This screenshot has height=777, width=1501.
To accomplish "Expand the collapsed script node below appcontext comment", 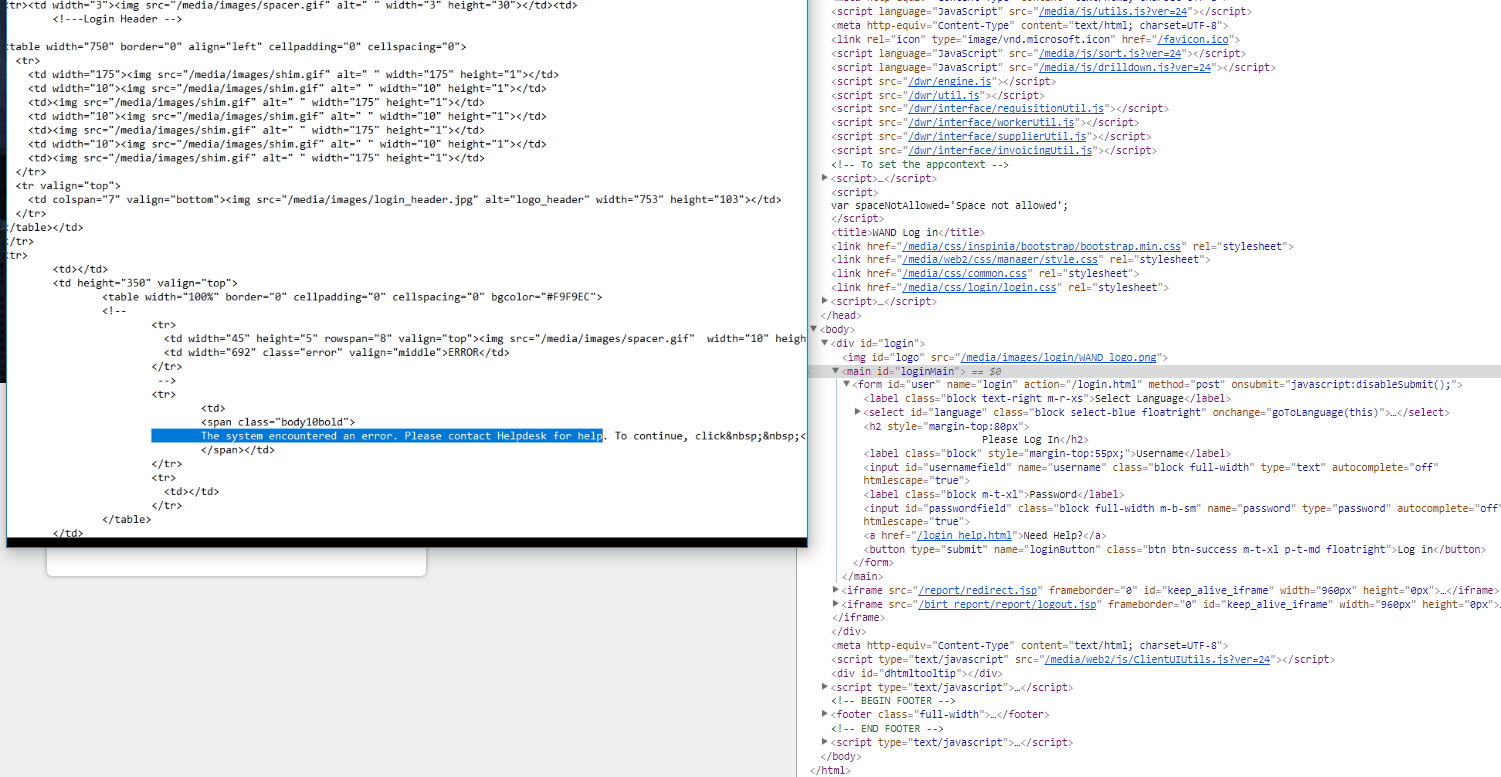I will pyautogui.click(x=825, y=178).
